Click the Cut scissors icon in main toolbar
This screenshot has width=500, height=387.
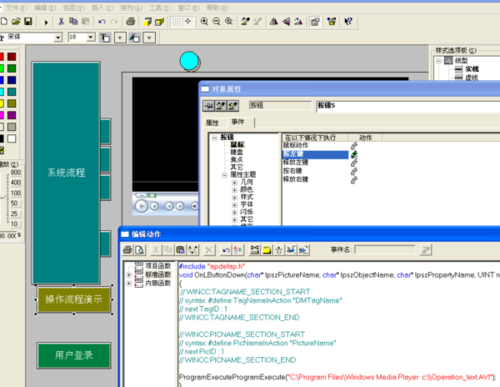(61, 22)
